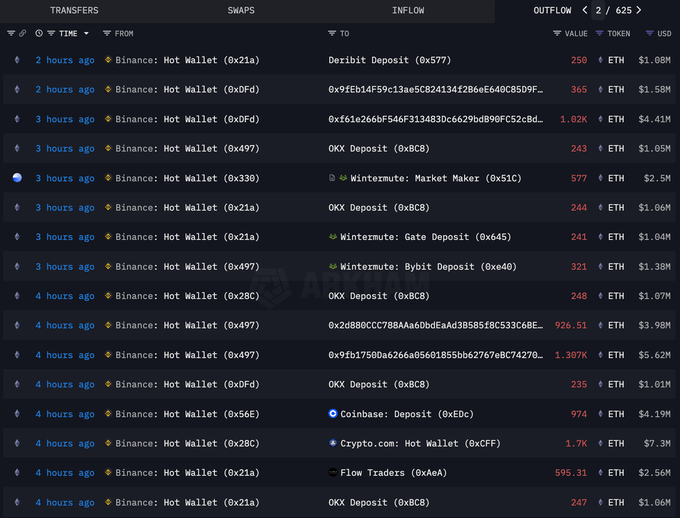Open the SWAPS tab
The width and height of the screenshot is (680, 518).
(241, 10)
